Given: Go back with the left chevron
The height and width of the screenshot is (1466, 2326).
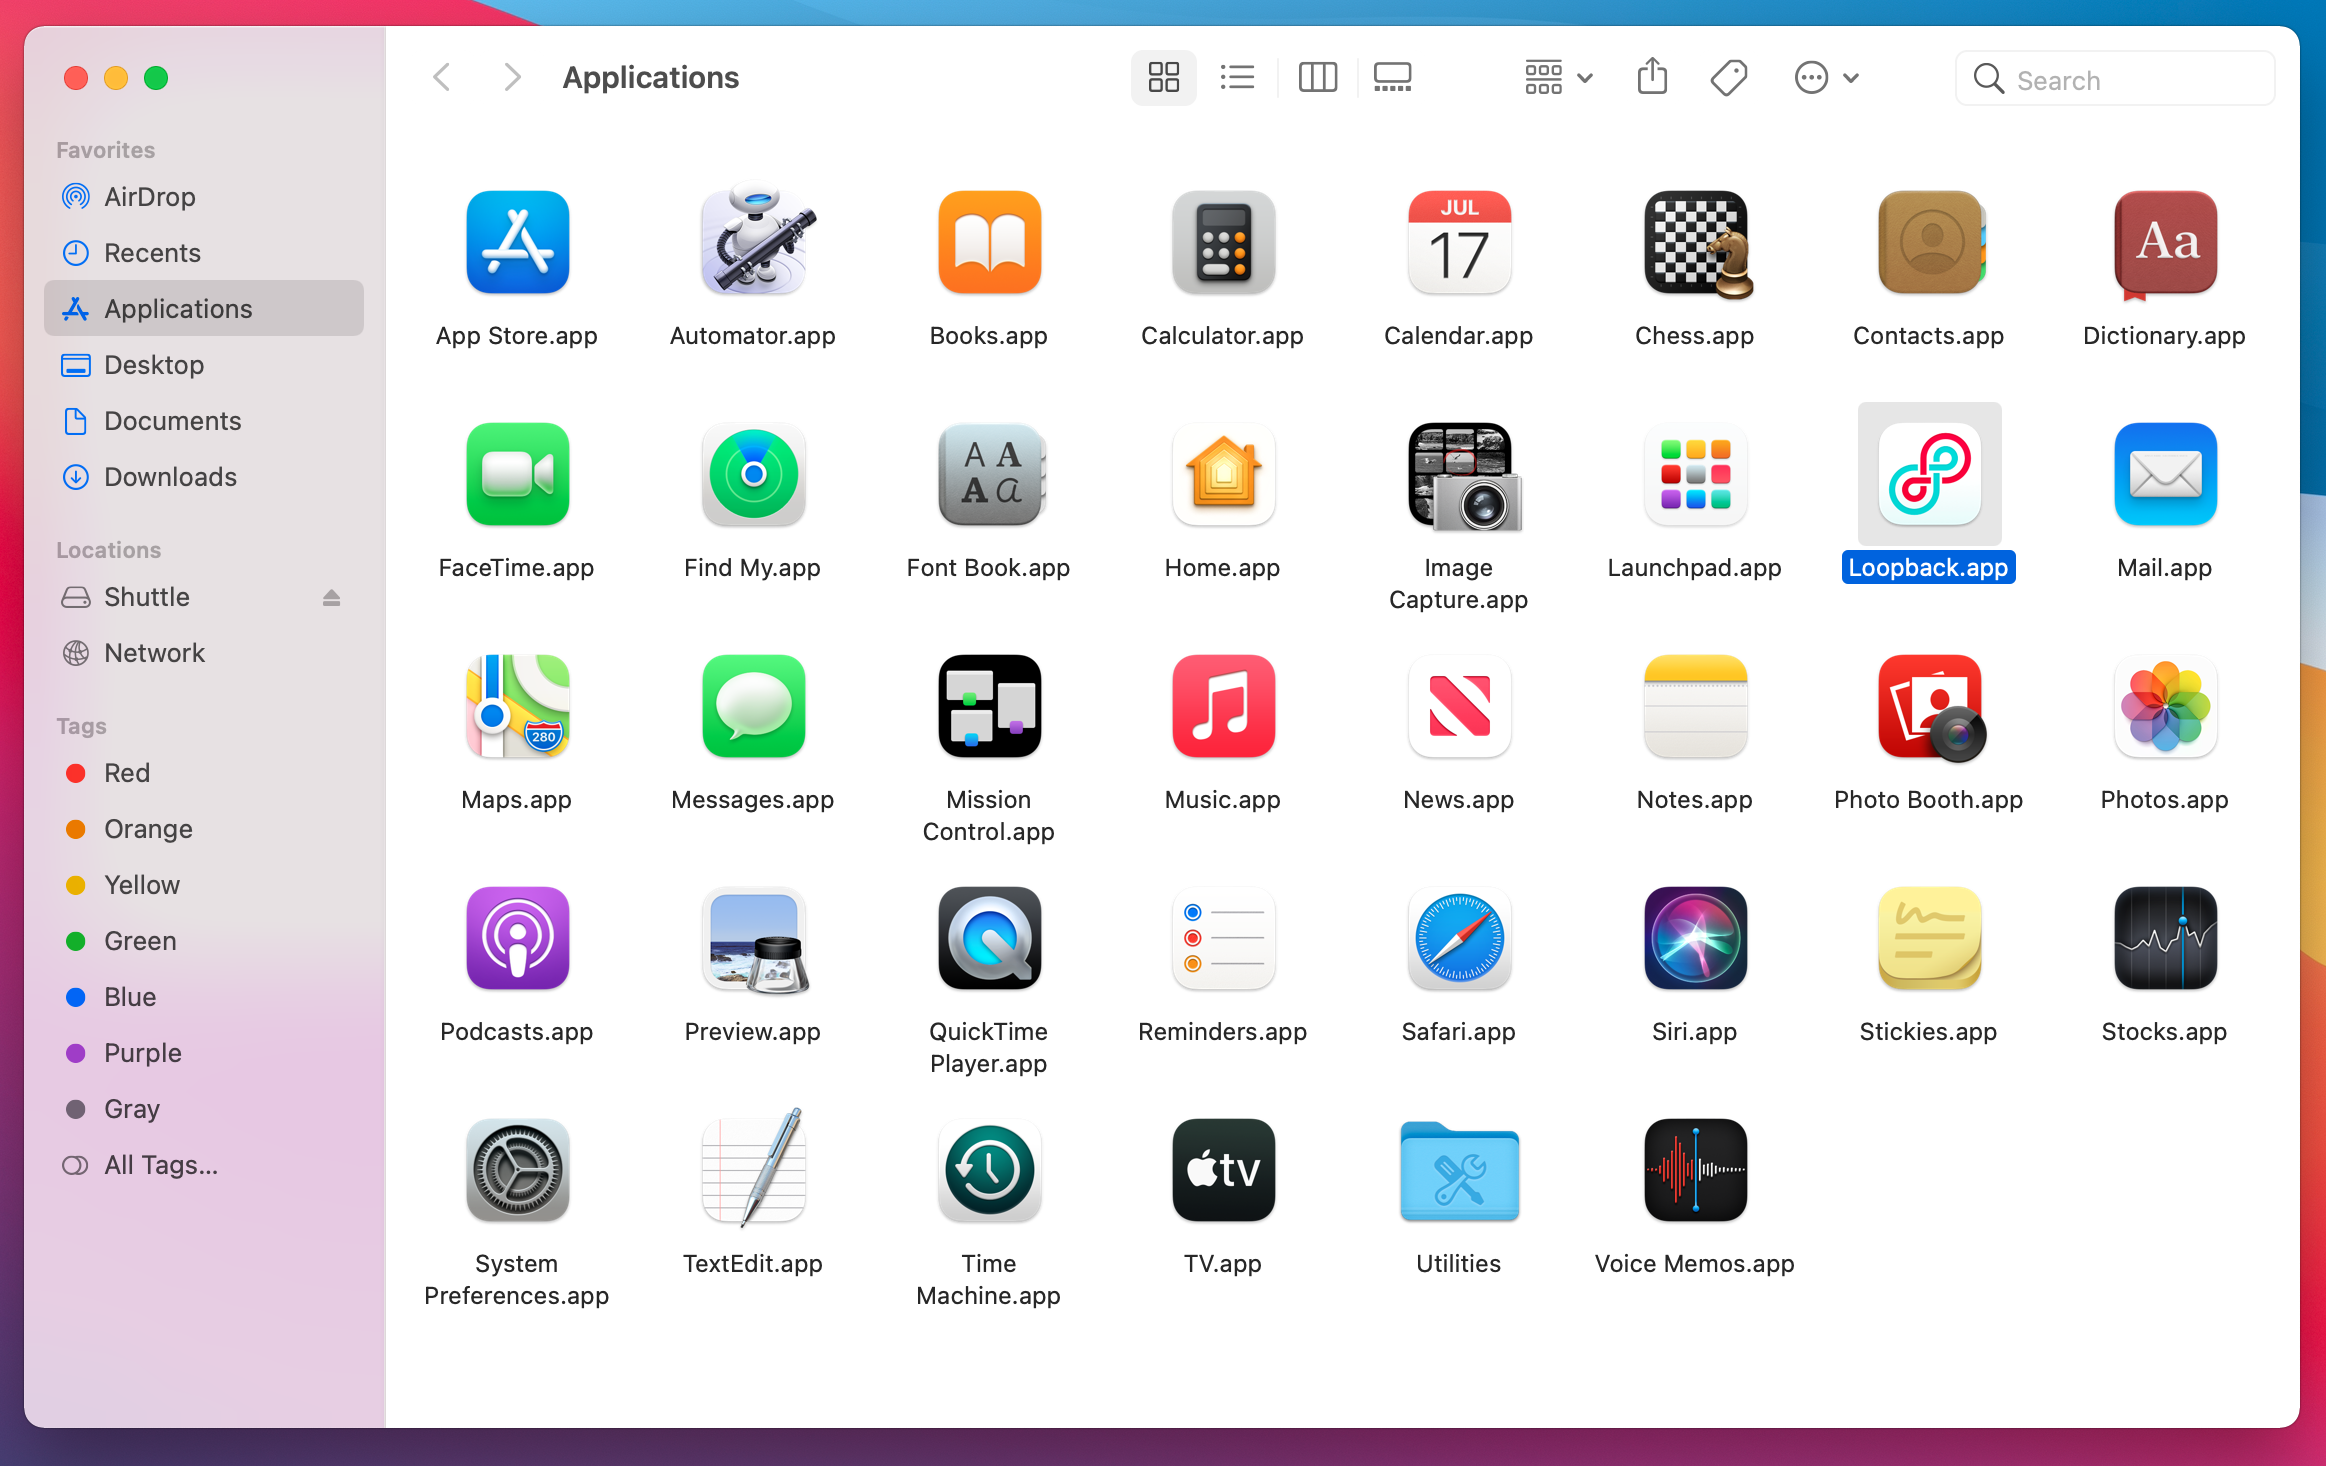Looking at the screenshot, I should point(441,77).
